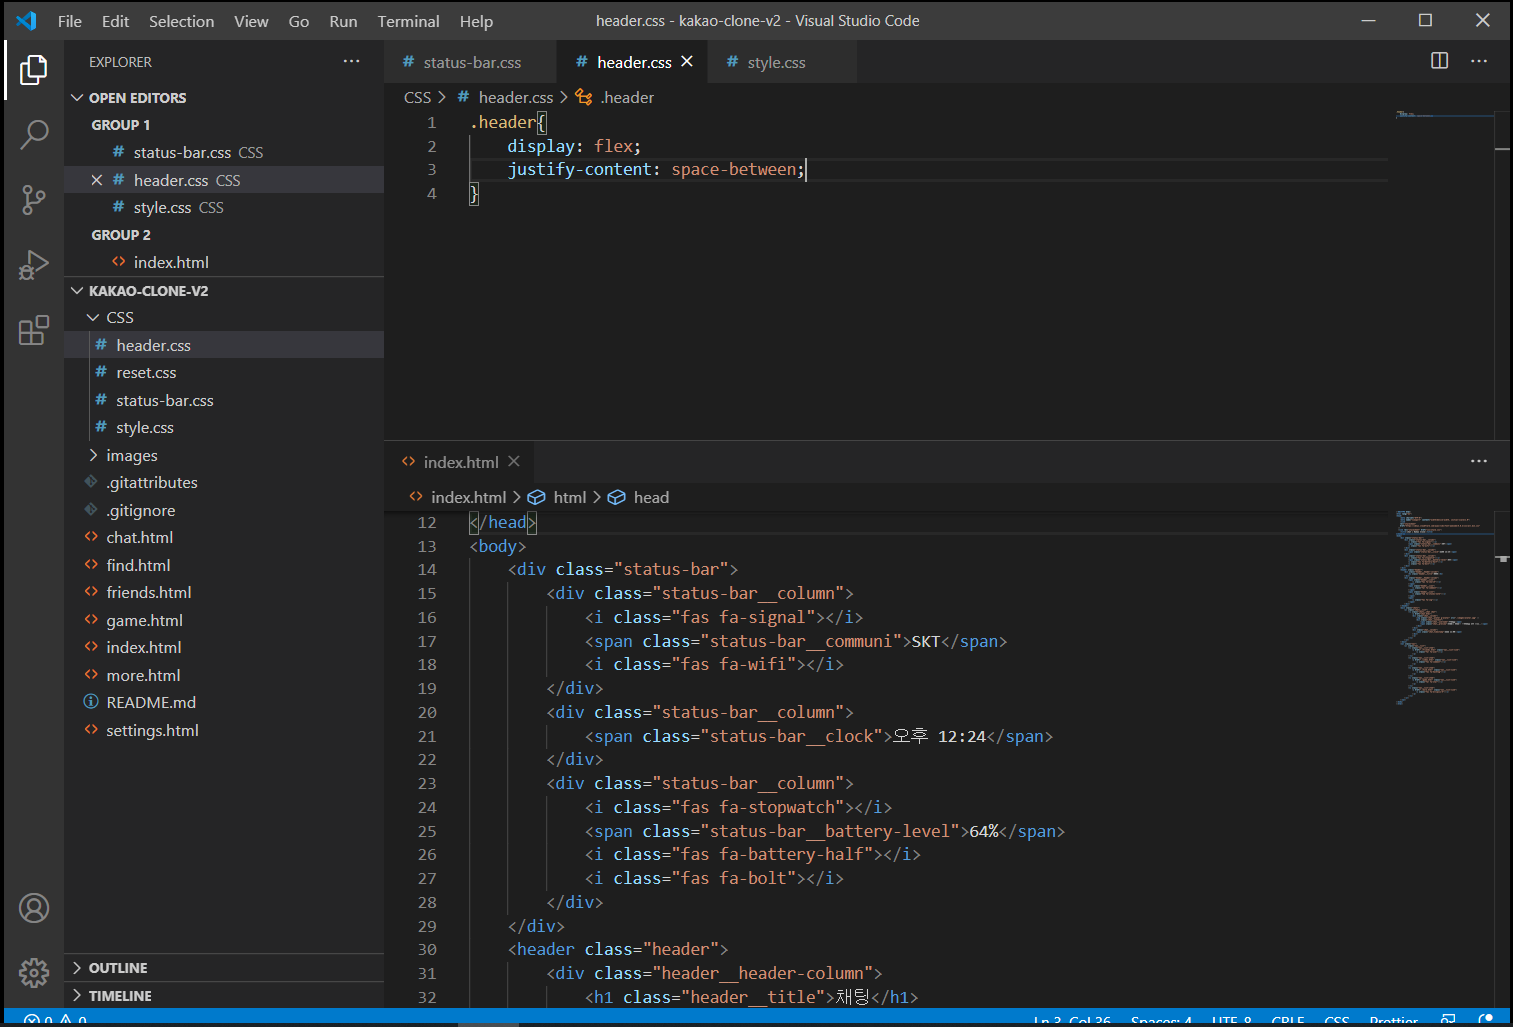Open settings.html from the Explorer

[x=224, y=730]
